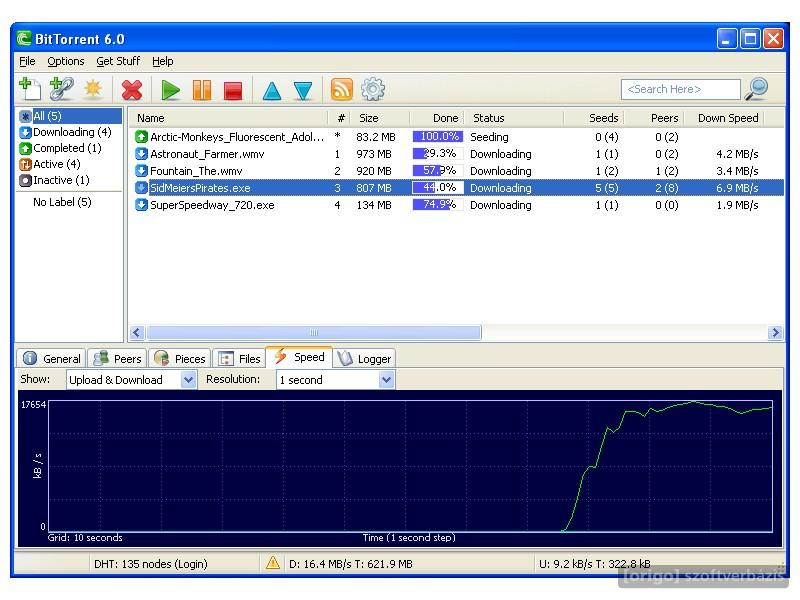
Task: Click the SidMeiersPirates.exe download icon
Action: pos(141,188)
